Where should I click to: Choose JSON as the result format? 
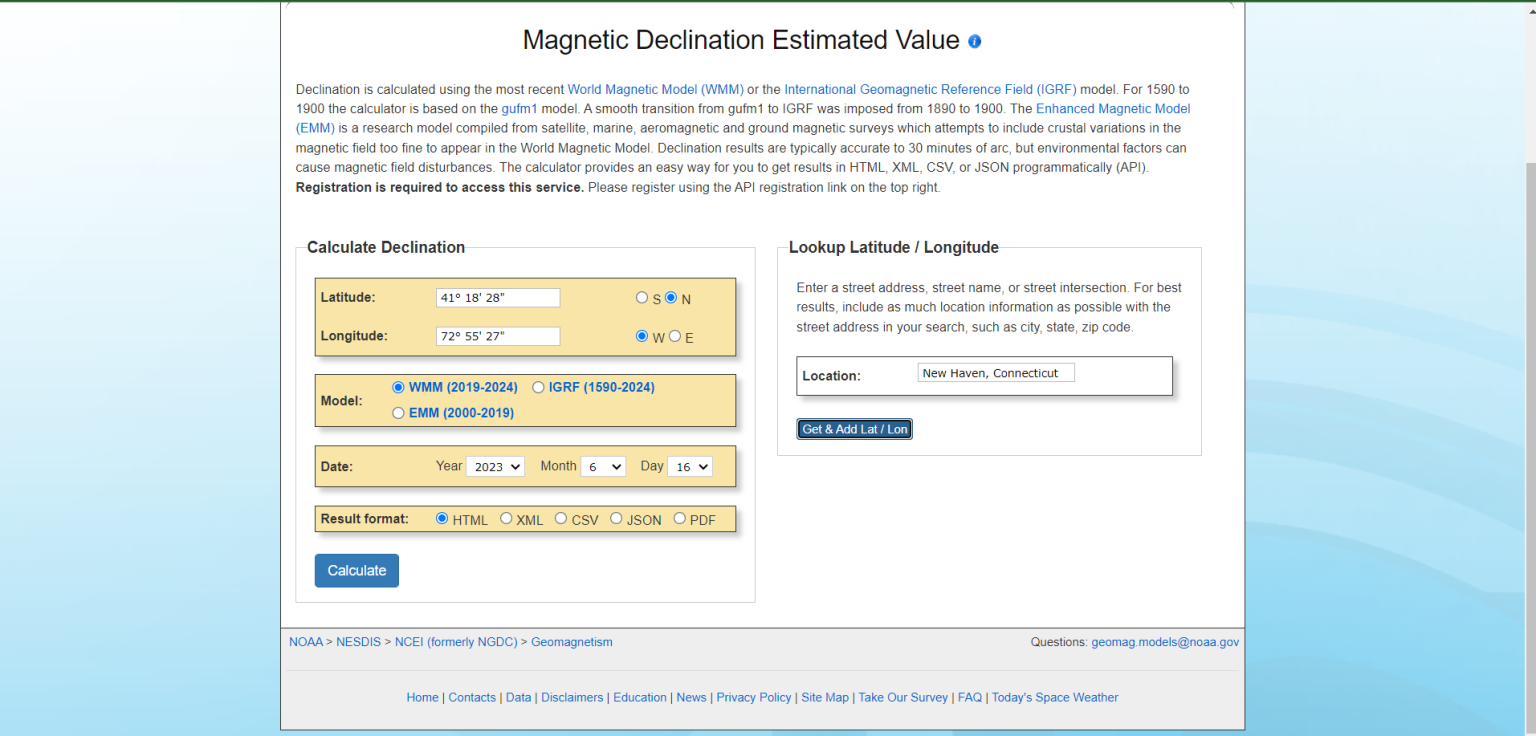point(616,518)
